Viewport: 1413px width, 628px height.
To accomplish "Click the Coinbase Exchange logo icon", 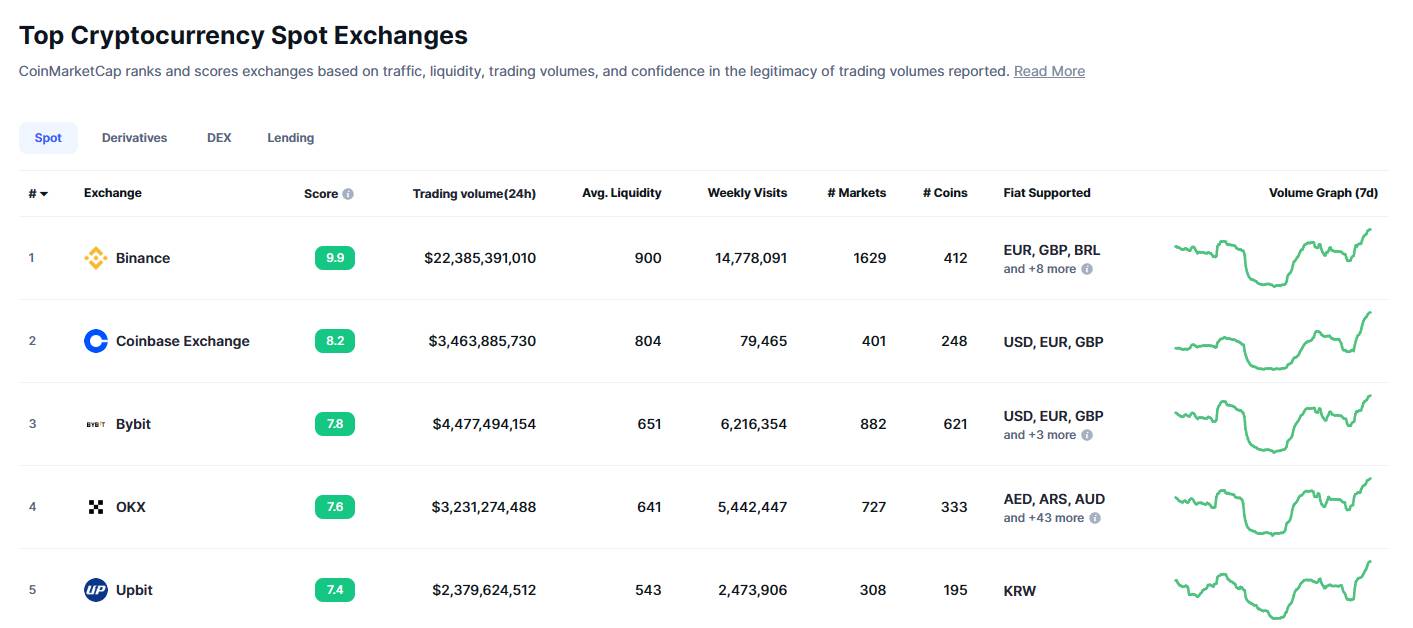I will (96, 341).
